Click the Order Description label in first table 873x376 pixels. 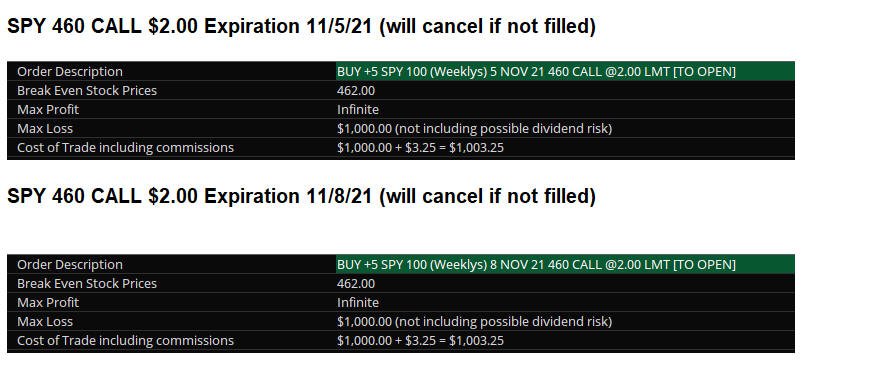tap(70, 72)
